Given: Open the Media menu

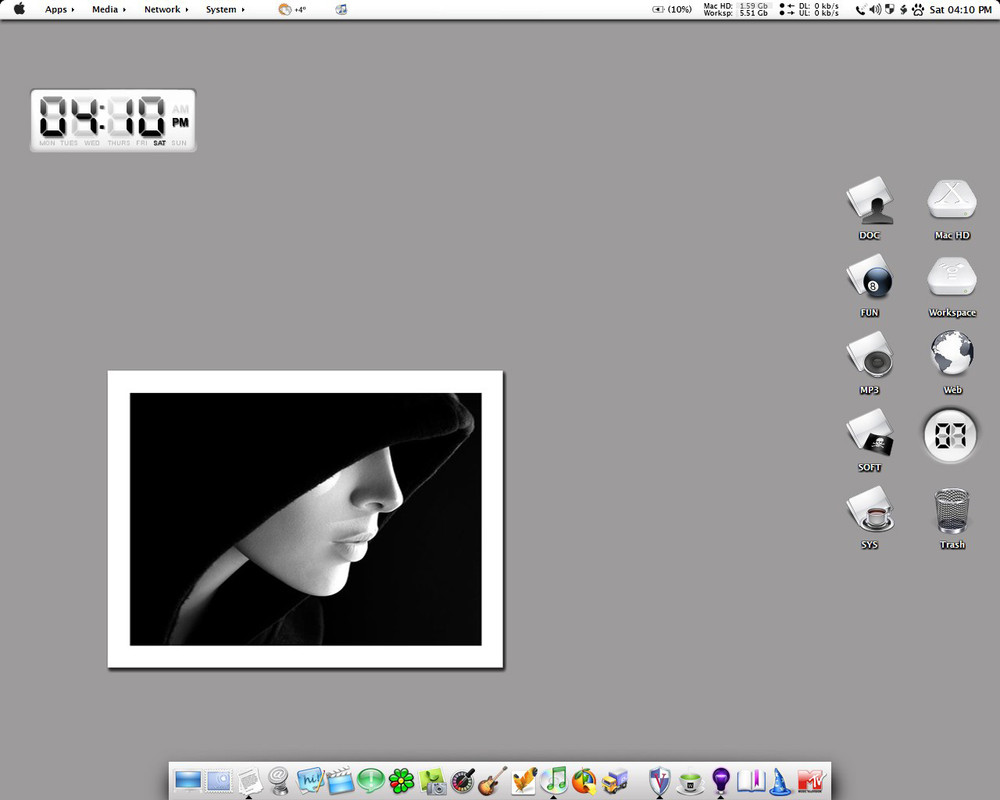Looking at the screenshot, I should pyautogui.click(x=108, y=10).
